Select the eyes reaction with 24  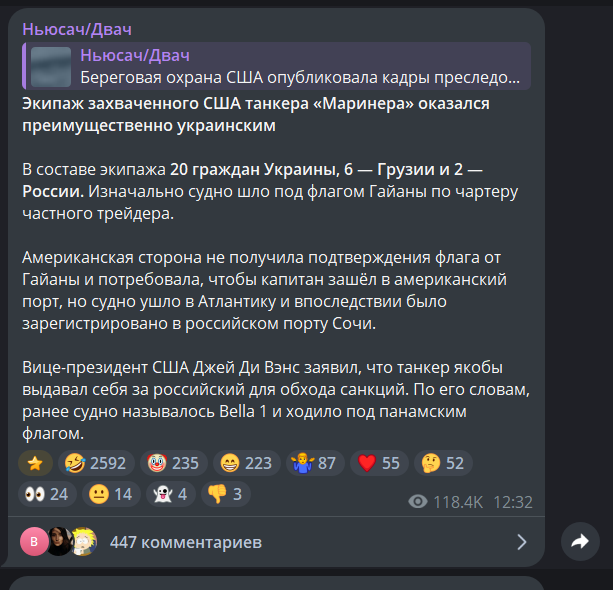(47, 494)
